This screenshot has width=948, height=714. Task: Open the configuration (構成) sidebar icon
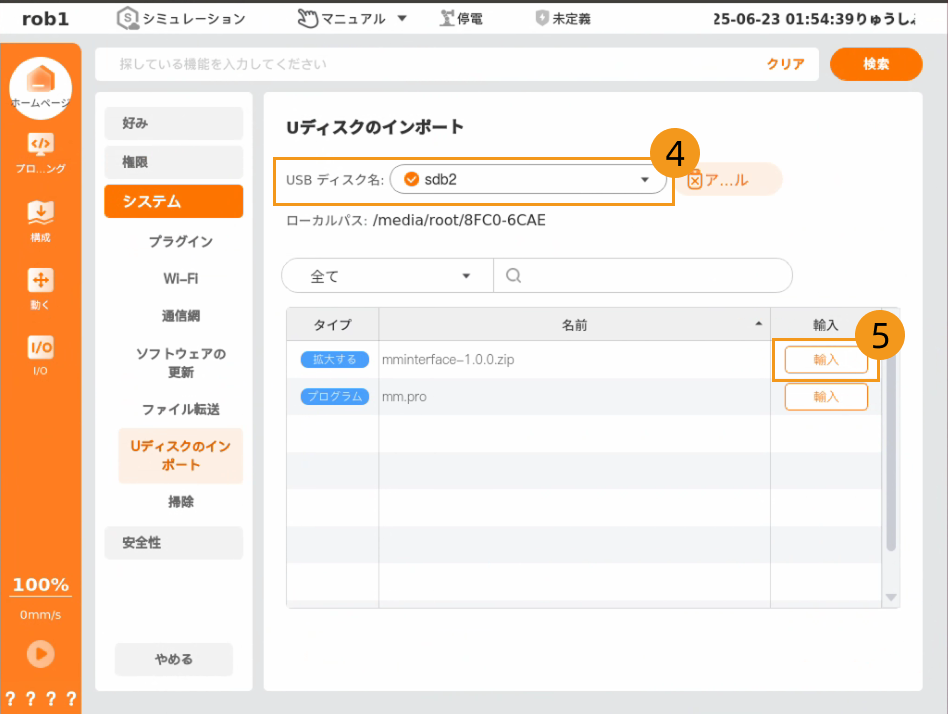click(x=40, y=214)
